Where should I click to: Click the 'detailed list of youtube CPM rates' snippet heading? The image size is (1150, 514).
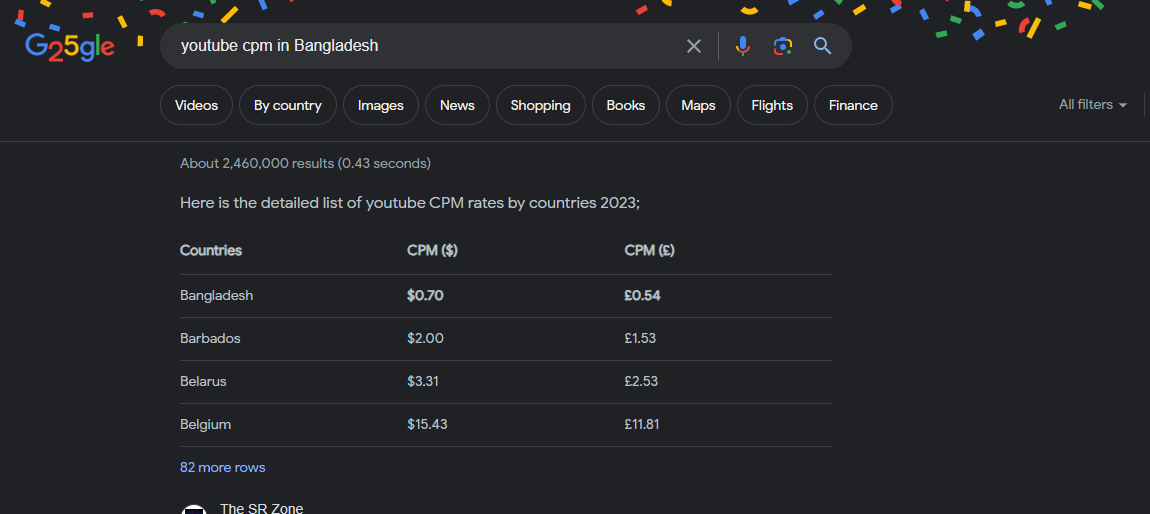point(410,203)
